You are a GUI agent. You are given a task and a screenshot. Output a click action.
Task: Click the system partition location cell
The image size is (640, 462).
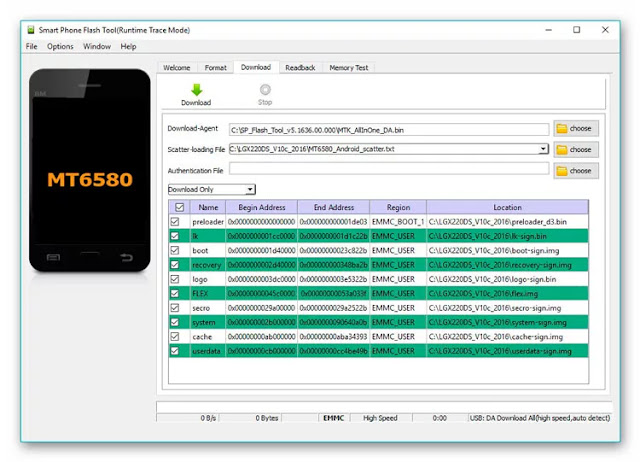[x=507, y=322]
